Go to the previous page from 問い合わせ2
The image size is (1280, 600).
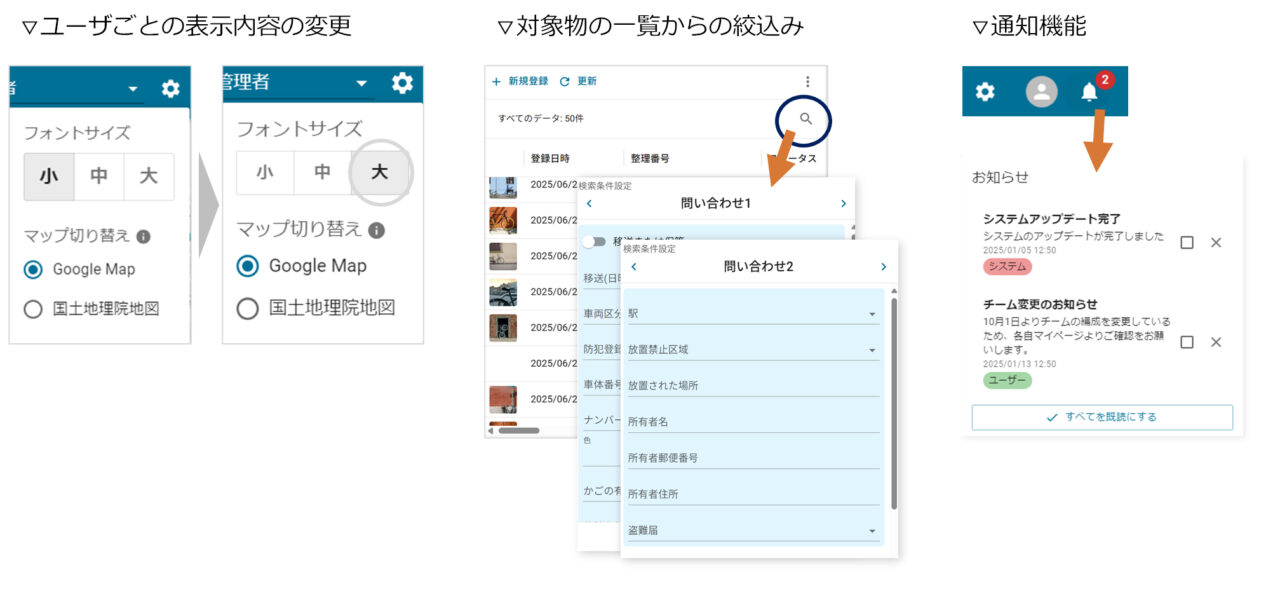(633, 267)
